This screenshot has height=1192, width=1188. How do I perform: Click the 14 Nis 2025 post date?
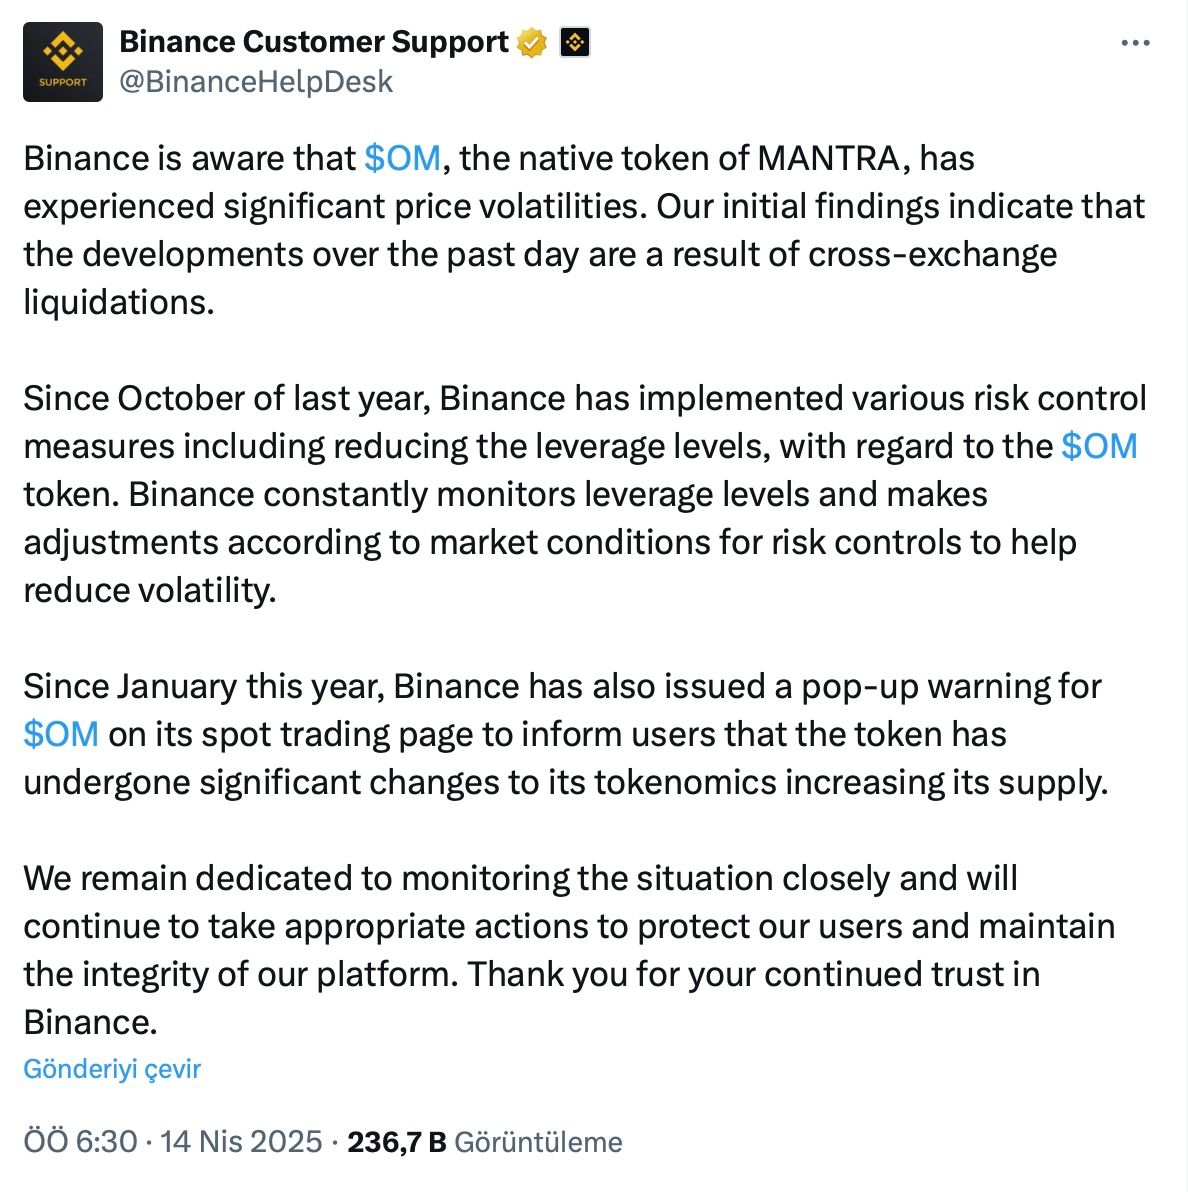[241, 1142]
